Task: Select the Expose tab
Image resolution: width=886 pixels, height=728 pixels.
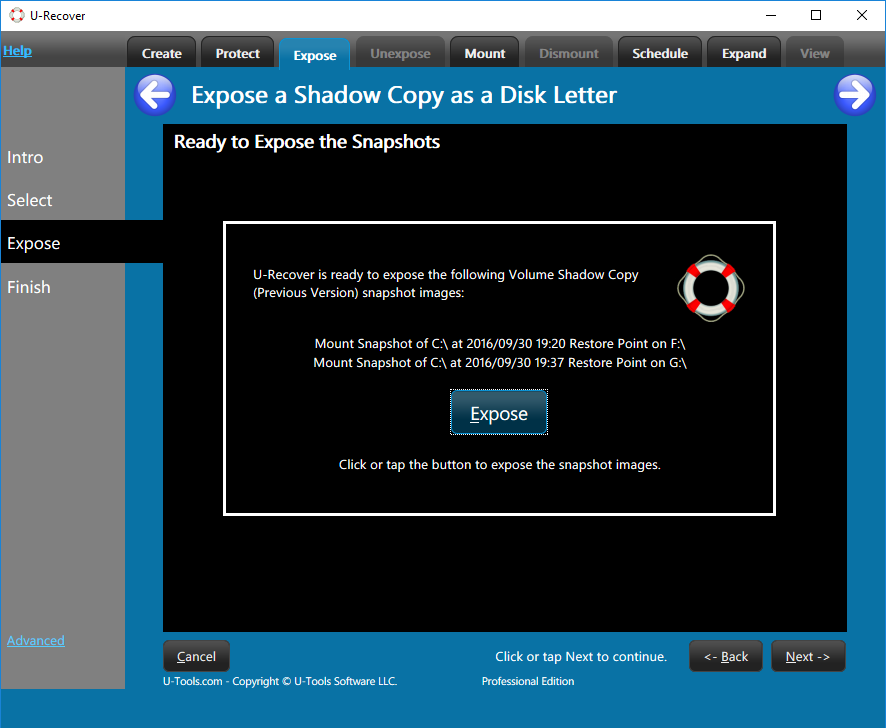Action: (x=315, y=55)
